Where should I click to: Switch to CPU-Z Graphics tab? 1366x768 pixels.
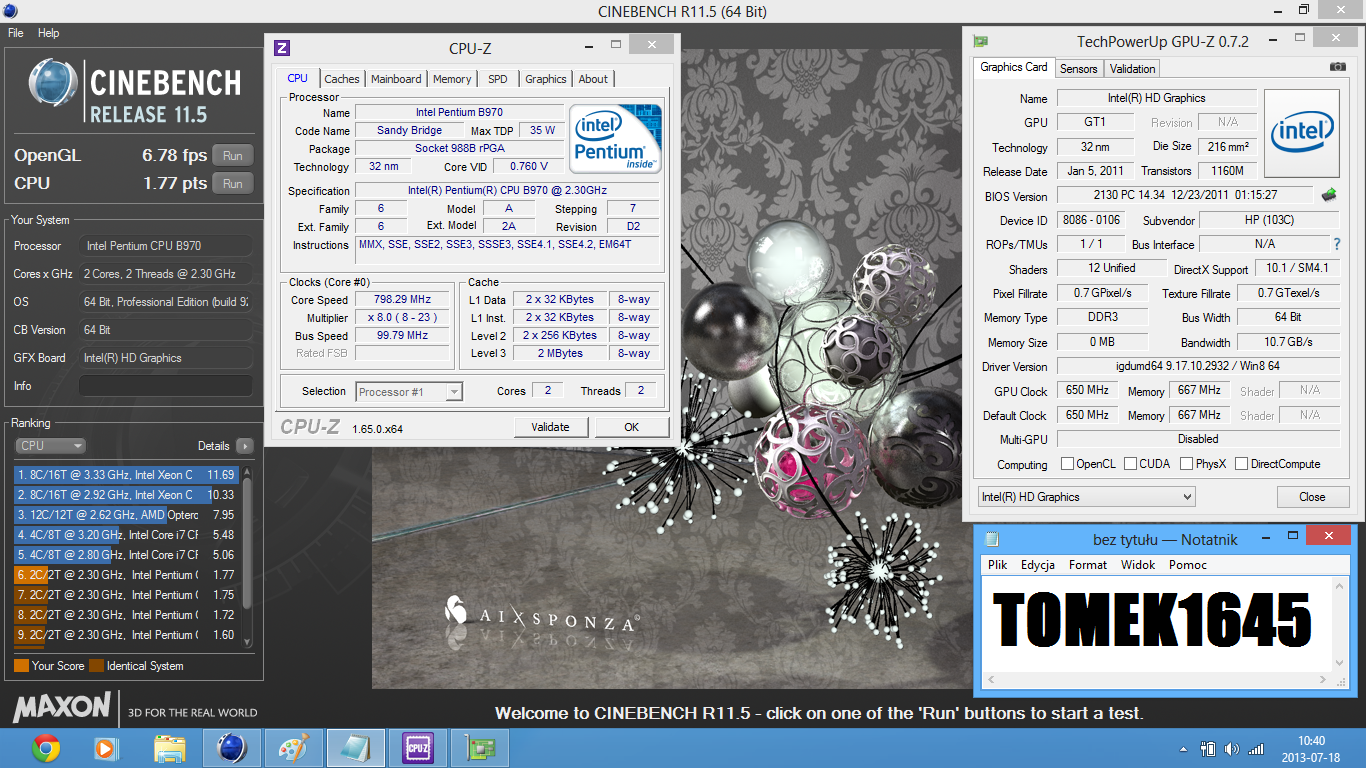coord(546,79)
